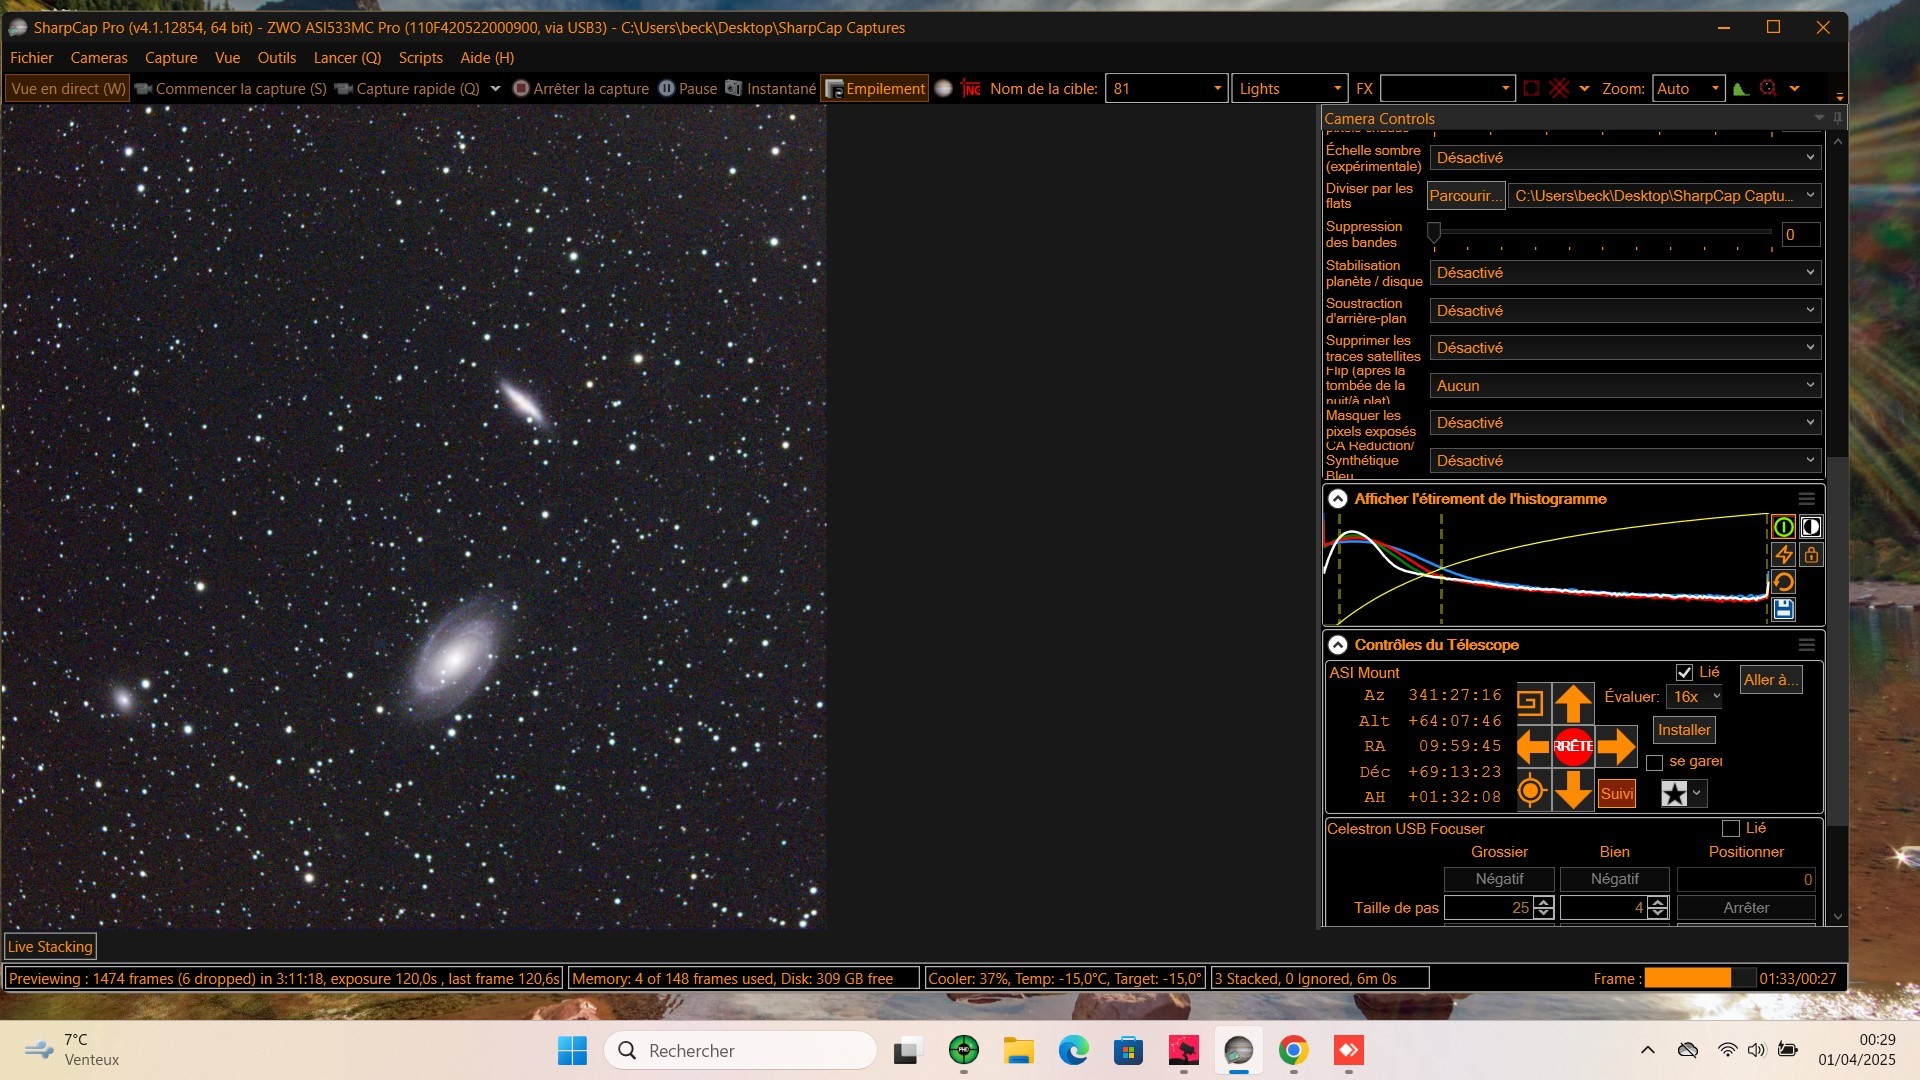
Task: Click the crosshair target icon in mount controls
Action: [1531, 791]
